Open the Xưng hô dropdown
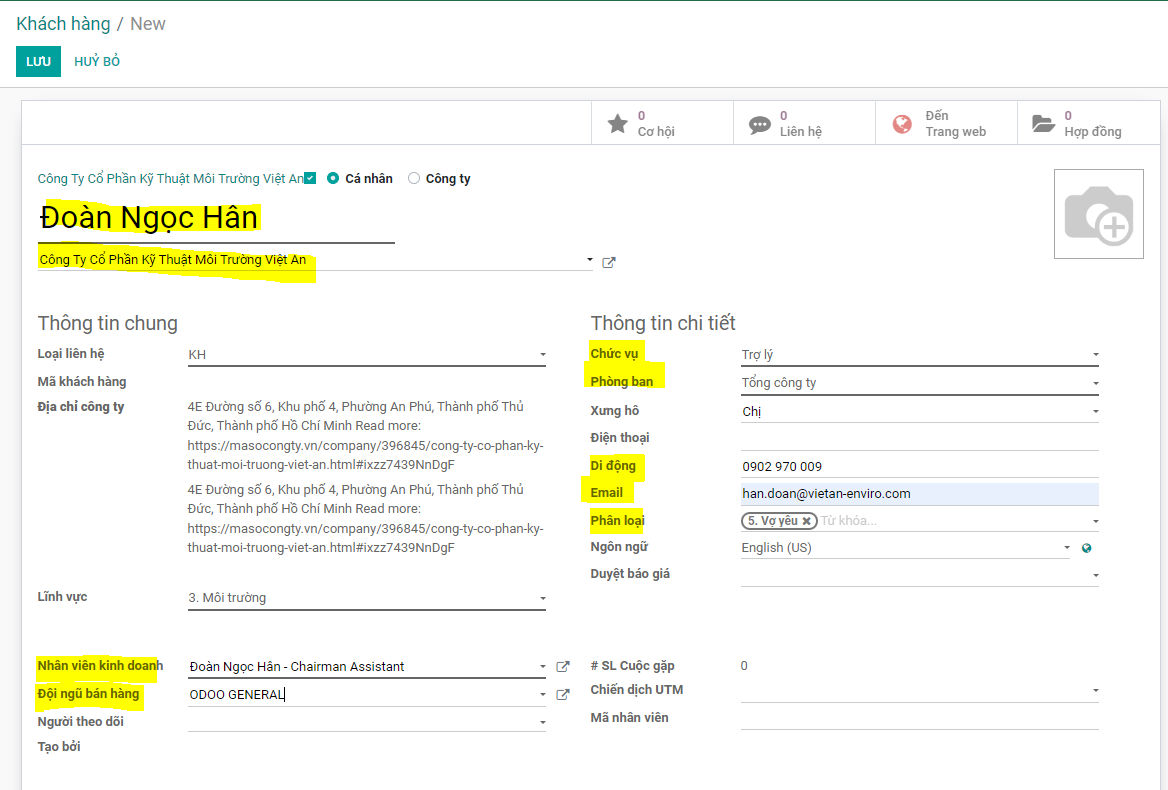1168x790 pixels. 1095,412
